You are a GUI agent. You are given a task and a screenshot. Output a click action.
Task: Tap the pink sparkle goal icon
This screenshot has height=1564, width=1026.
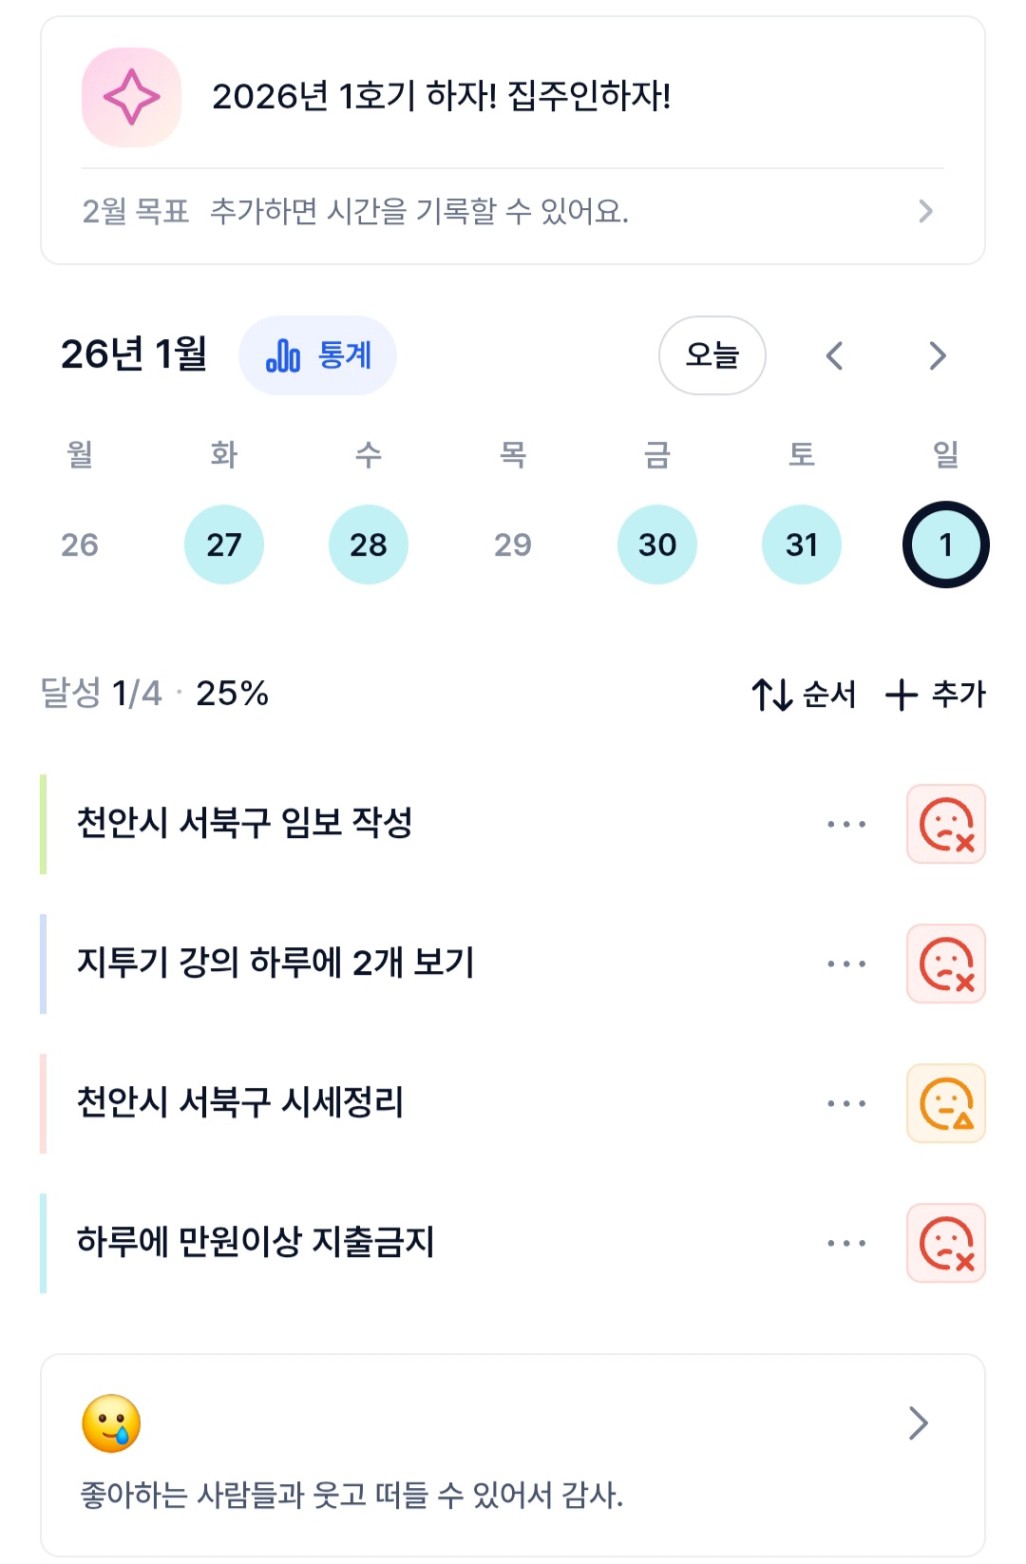click(131, 98)
